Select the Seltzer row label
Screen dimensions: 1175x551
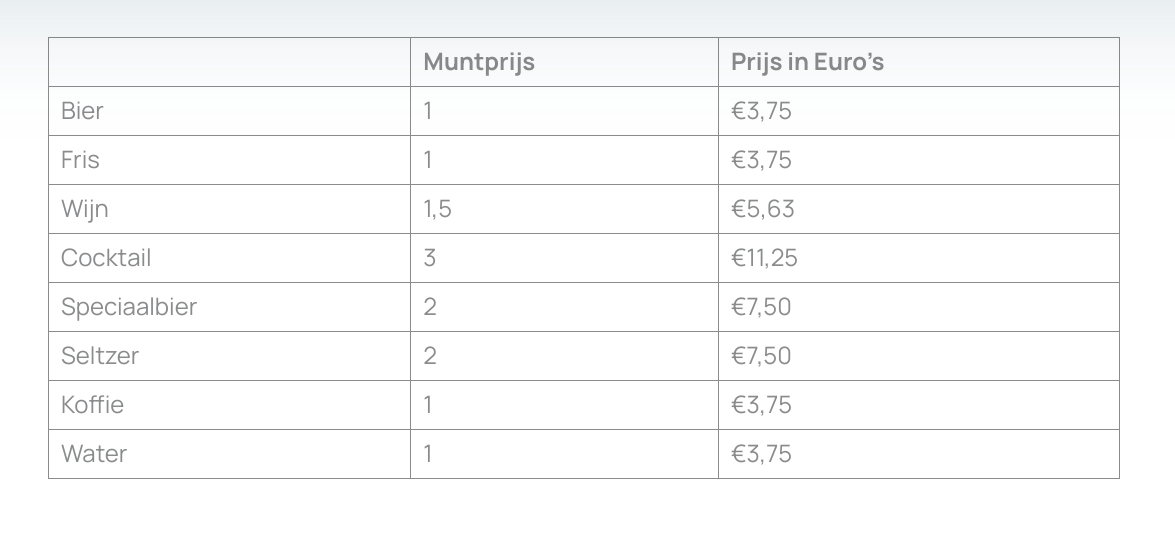(100, 356)
